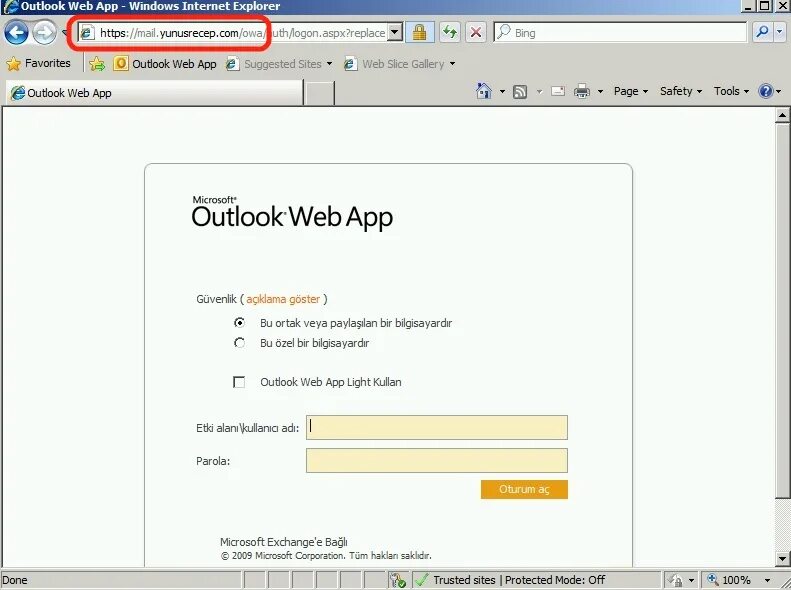Click the açıklama göster link
This screenshot has width=791, height=590.
click(282, 299)
